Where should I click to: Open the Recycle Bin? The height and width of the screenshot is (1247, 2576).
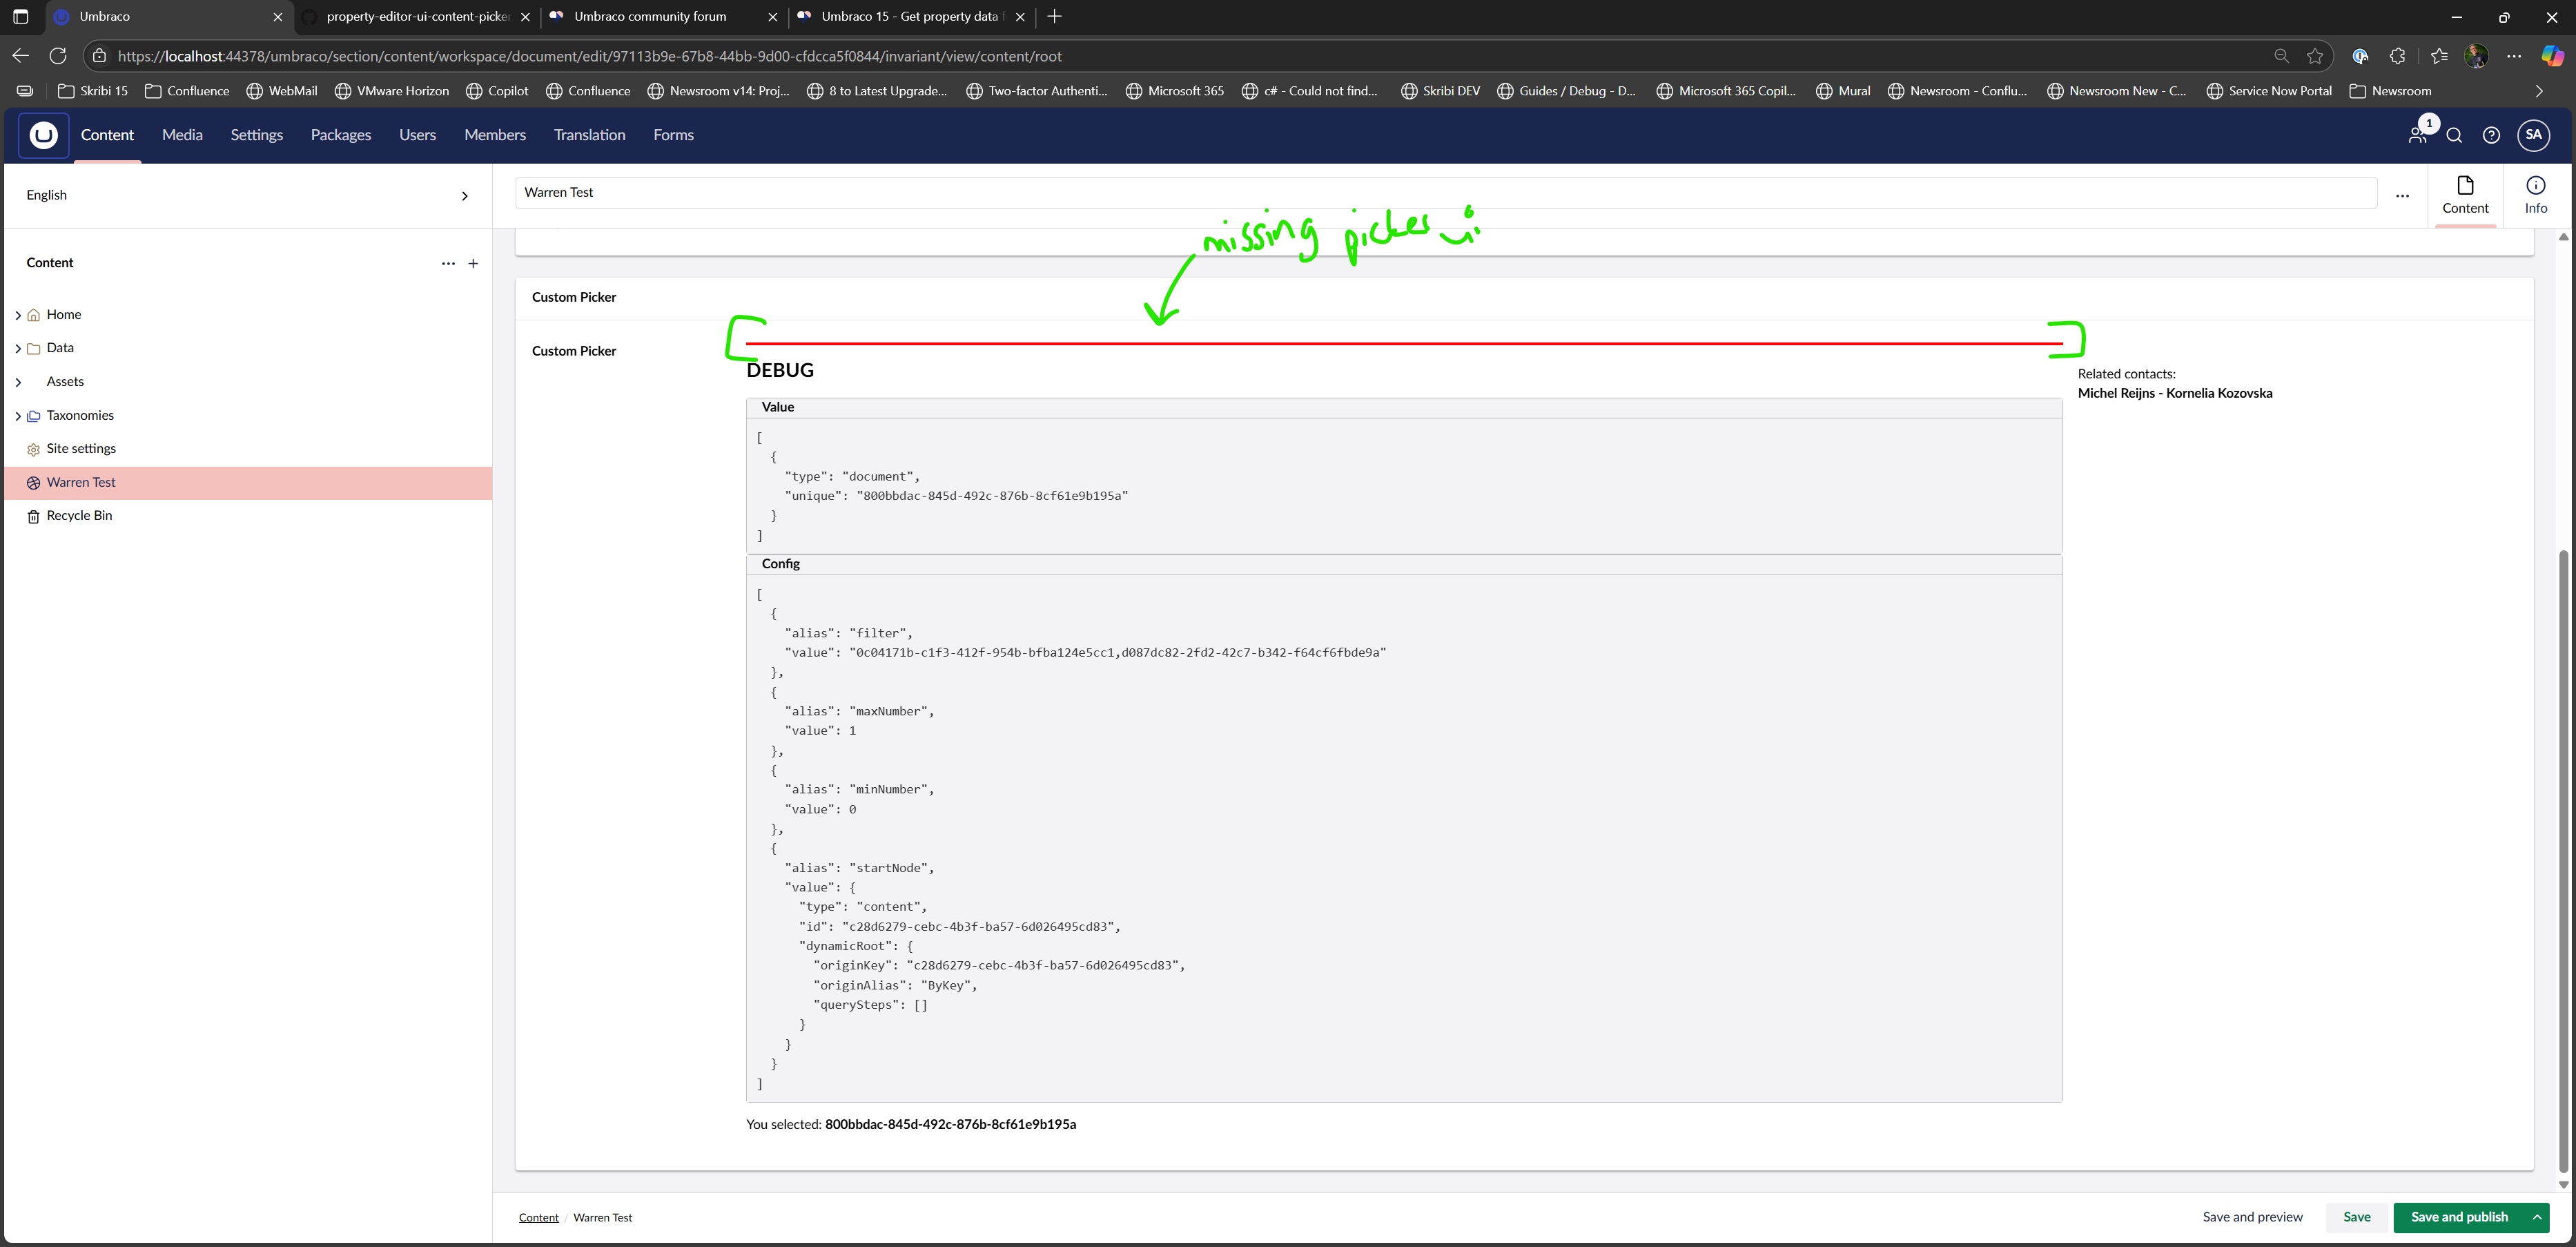click(x=79, y=516)
